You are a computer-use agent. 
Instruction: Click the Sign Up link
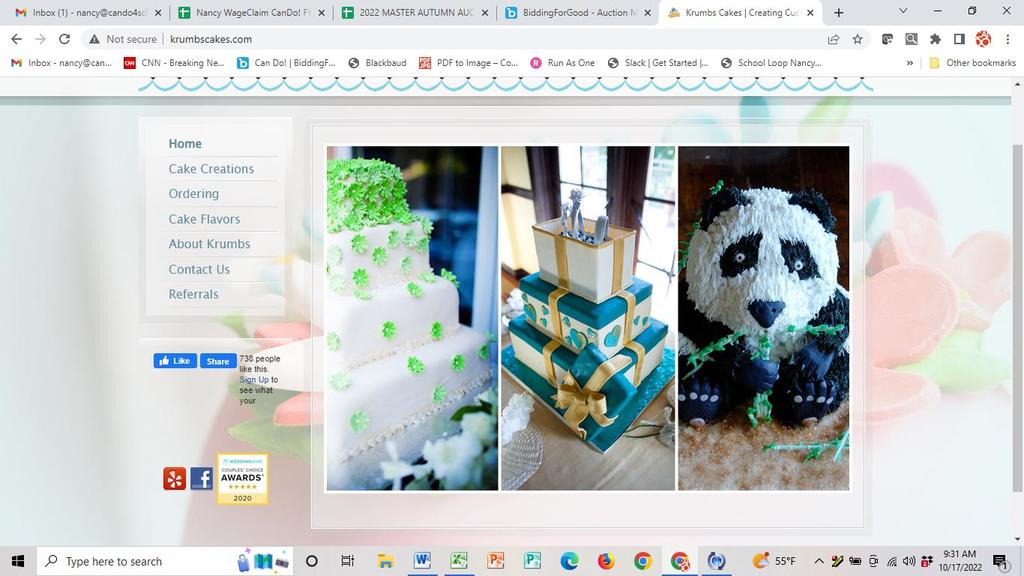click(254, 380)
